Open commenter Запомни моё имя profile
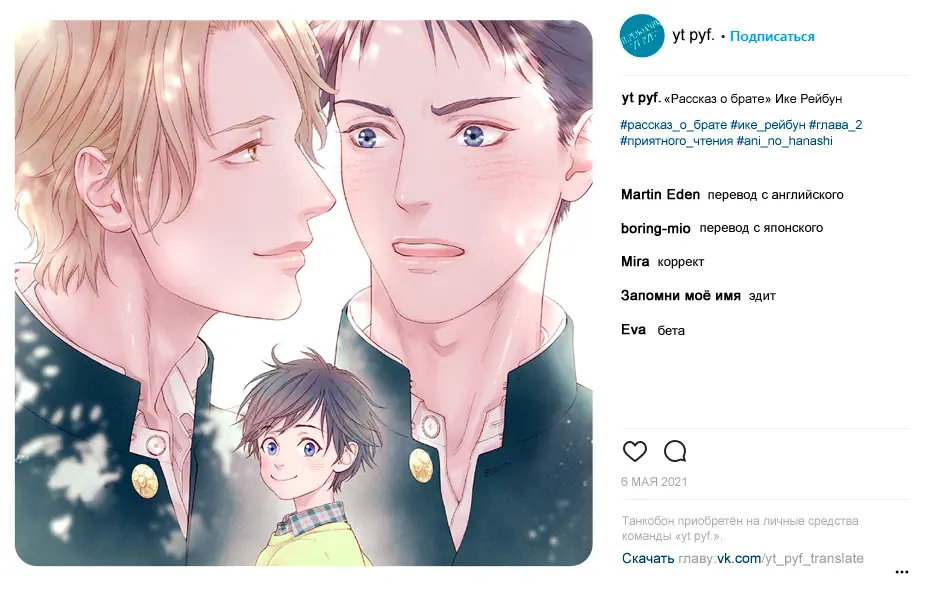This screenshot has height=589, width=928. (681, 295)
